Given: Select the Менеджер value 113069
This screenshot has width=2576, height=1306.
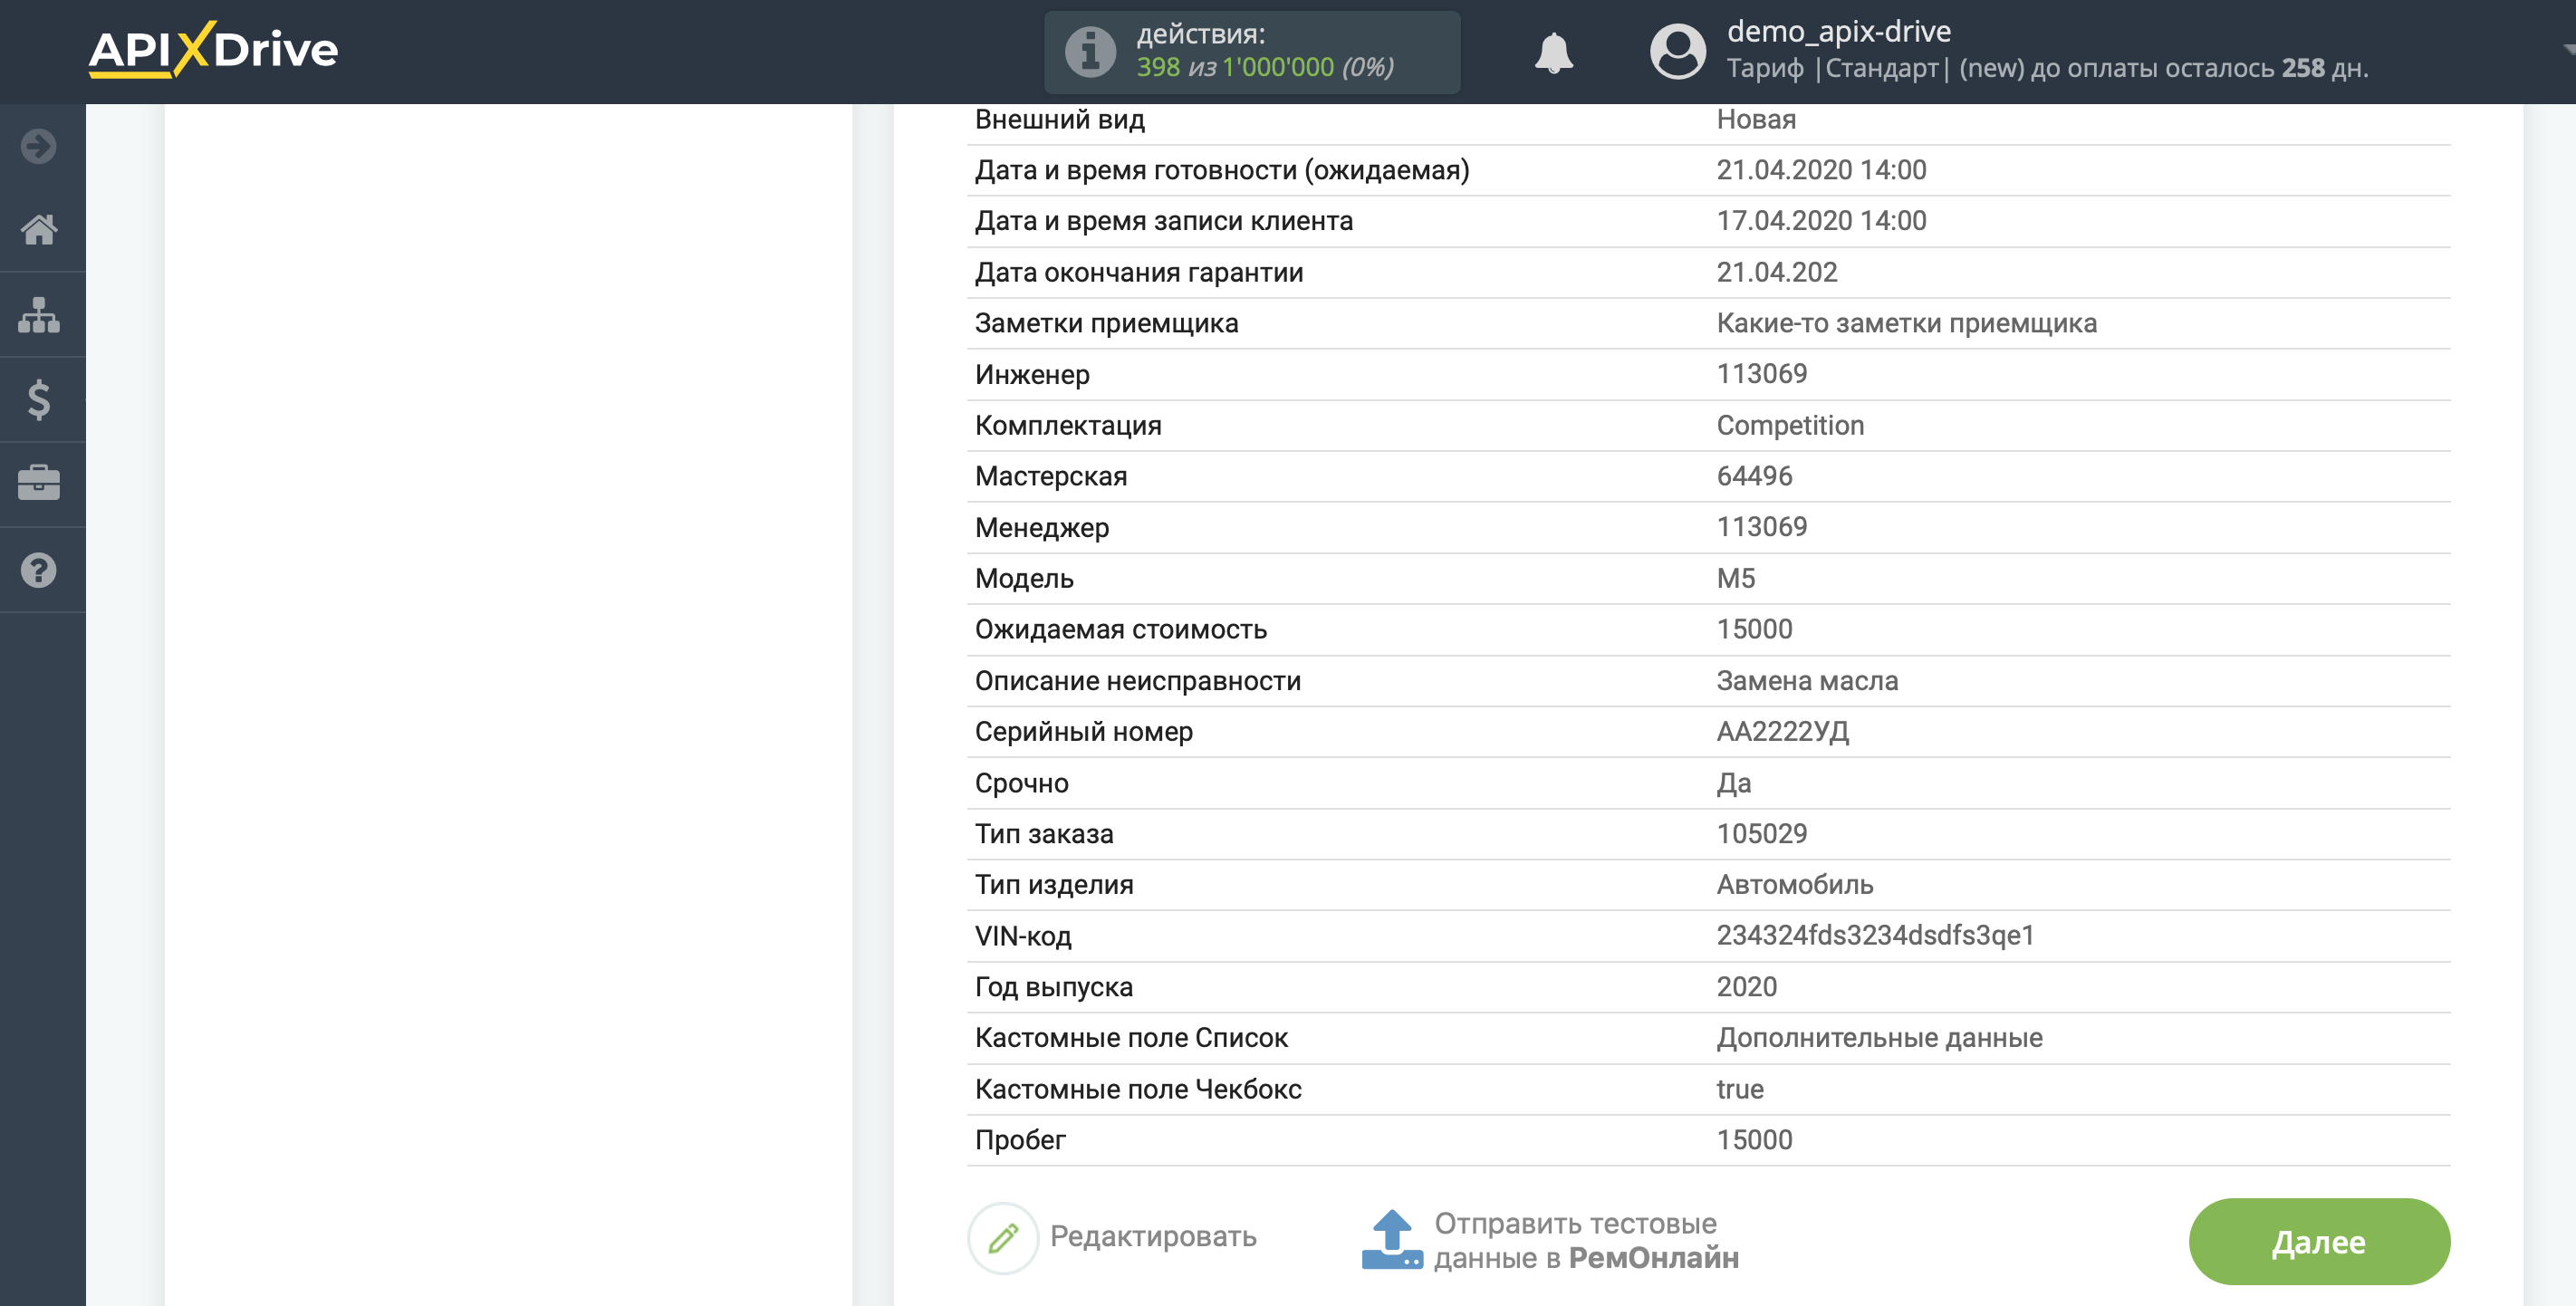Looking at the screenshot, I should (x=1762, y=527).
